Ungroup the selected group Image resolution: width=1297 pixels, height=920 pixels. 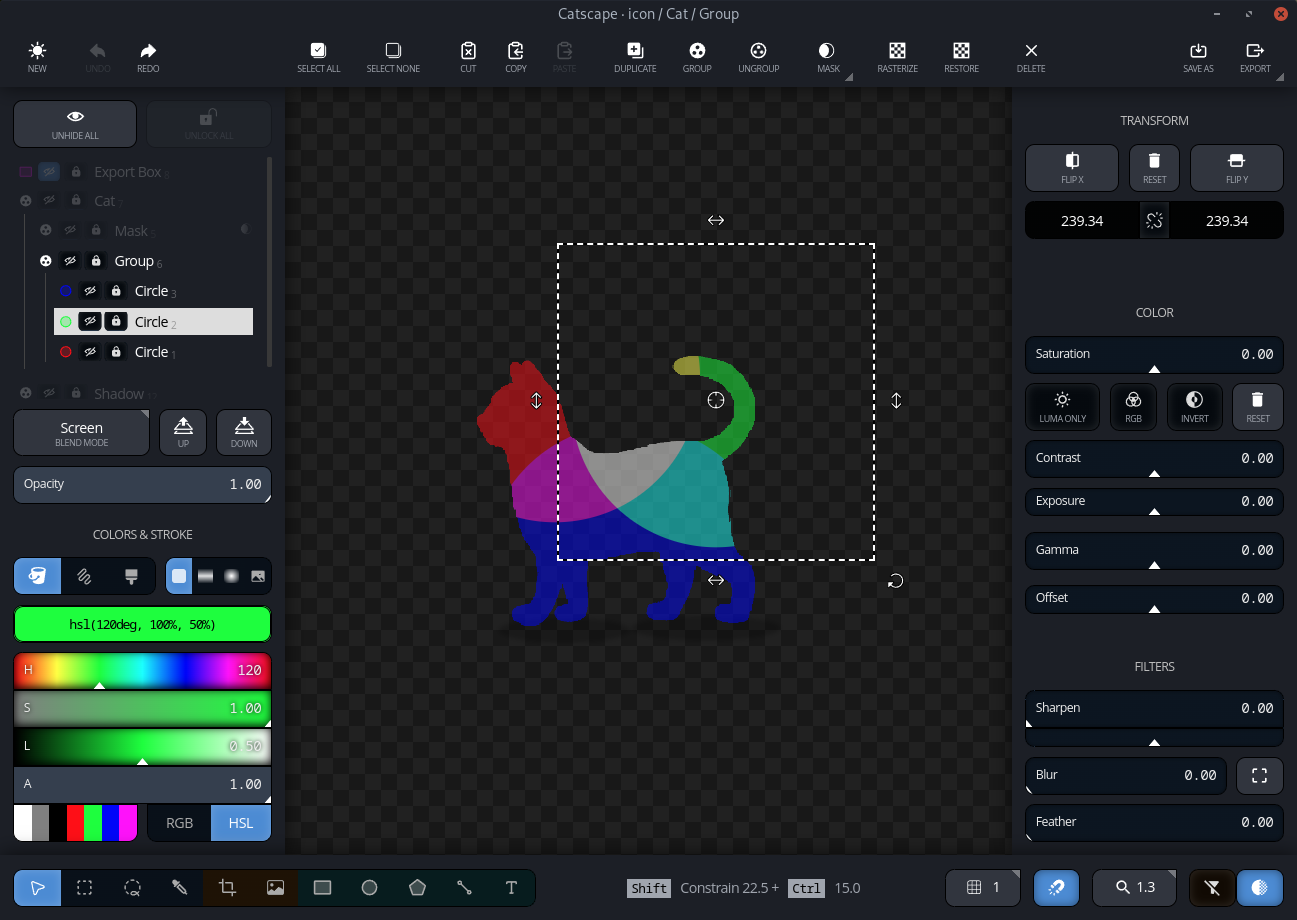pos(758,58)
